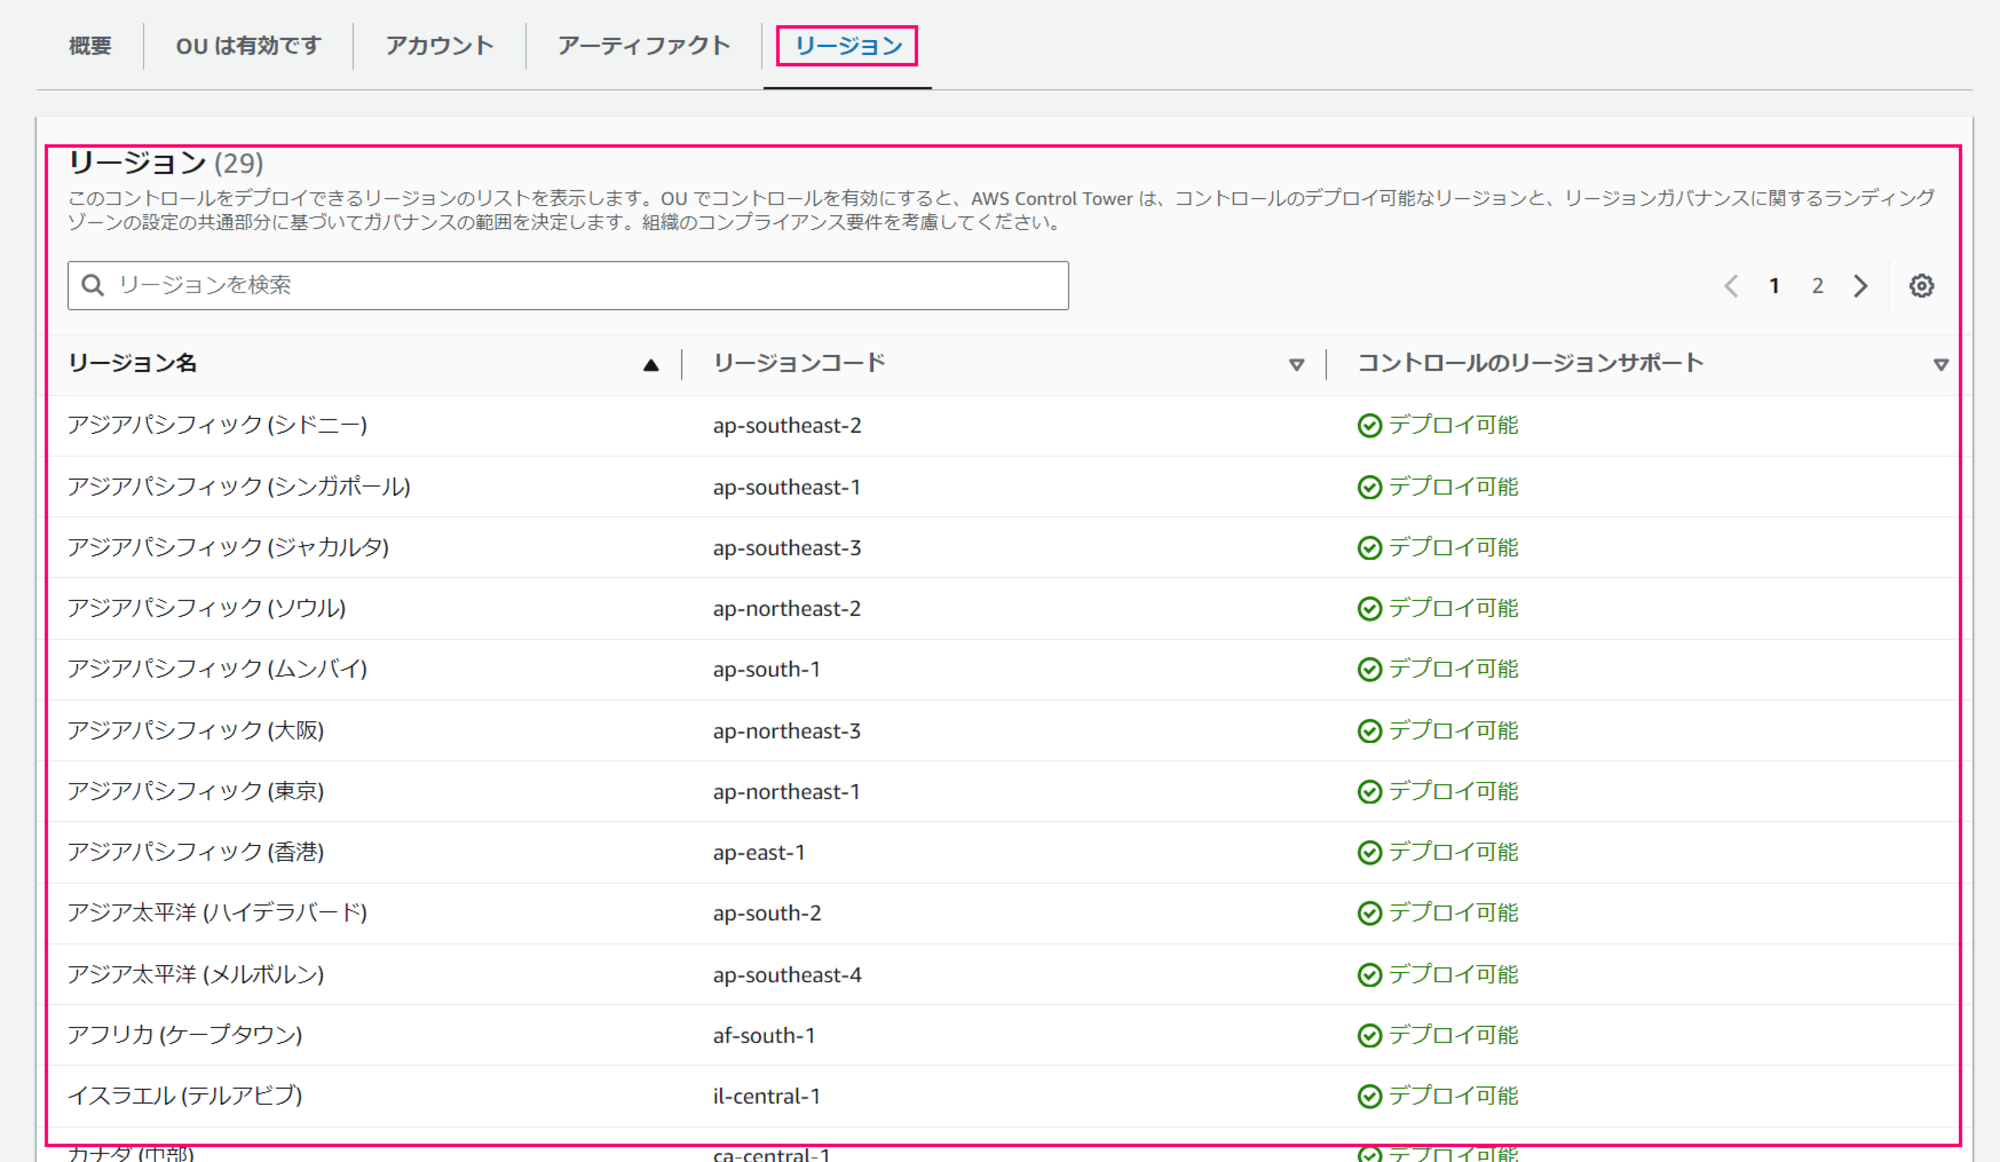This screenshot has width=2000, height=1162.
Task: Click デプロイ可能 status for 東京 row
Action: click(x=1454, y=791)
